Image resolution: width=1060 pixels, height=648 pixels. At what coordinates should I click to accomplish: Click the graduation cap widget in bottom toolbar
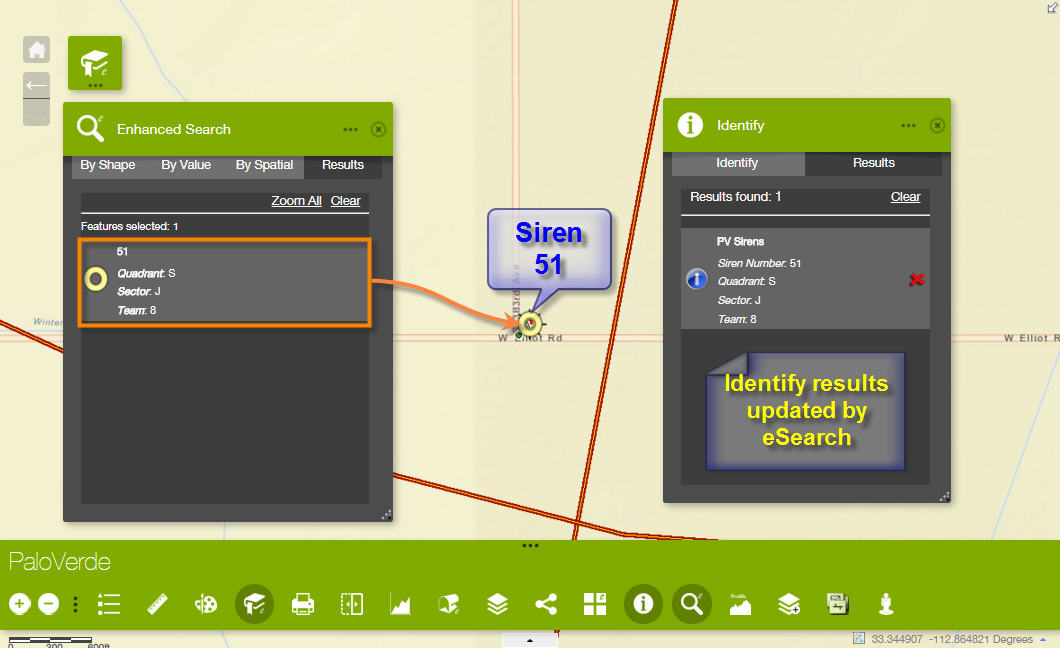(254, 603)
